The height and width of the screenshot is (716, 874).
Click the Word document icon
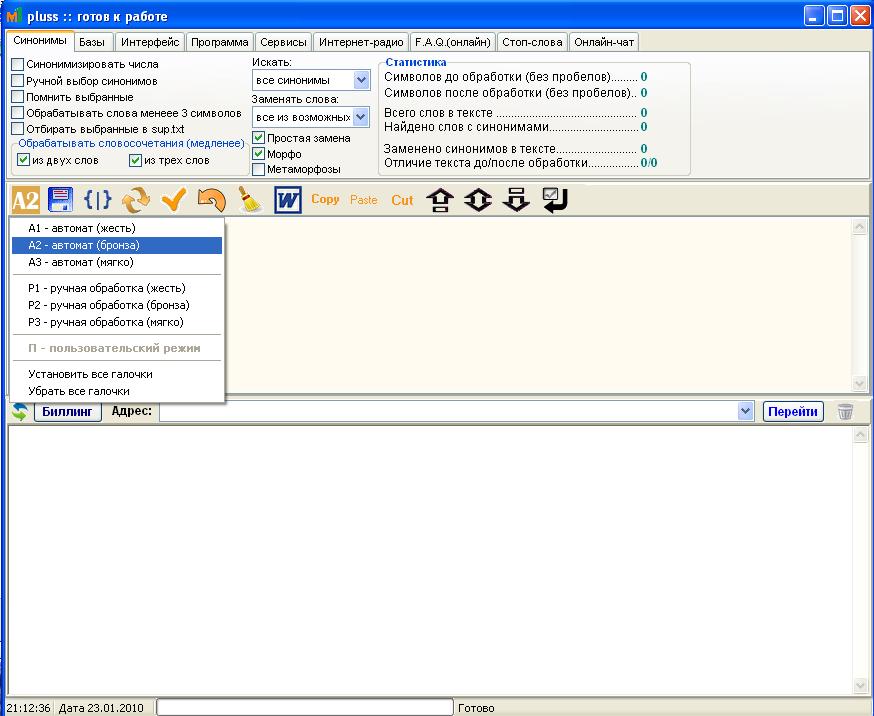coord(288,200)
